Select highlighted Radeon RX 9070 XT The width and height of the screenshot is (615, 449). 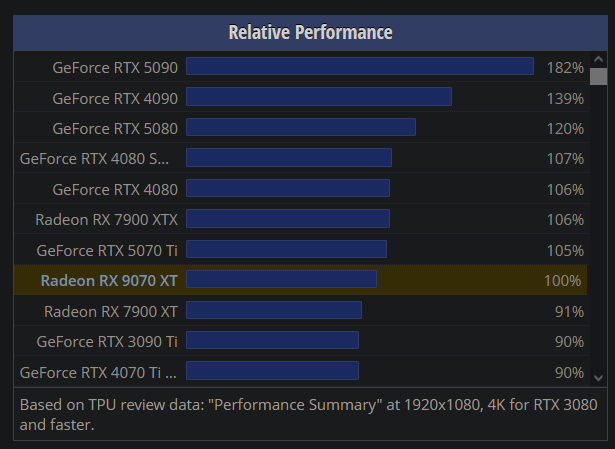pos(109,281)
